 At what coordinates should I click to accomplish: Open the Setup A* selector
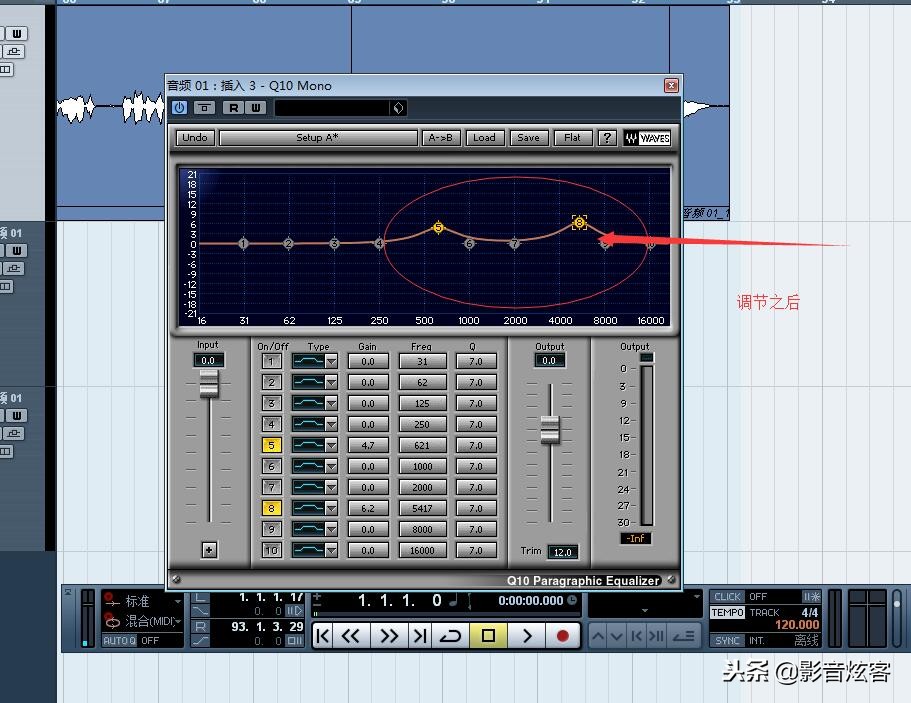pyautogui.click(x=318, y=138)
